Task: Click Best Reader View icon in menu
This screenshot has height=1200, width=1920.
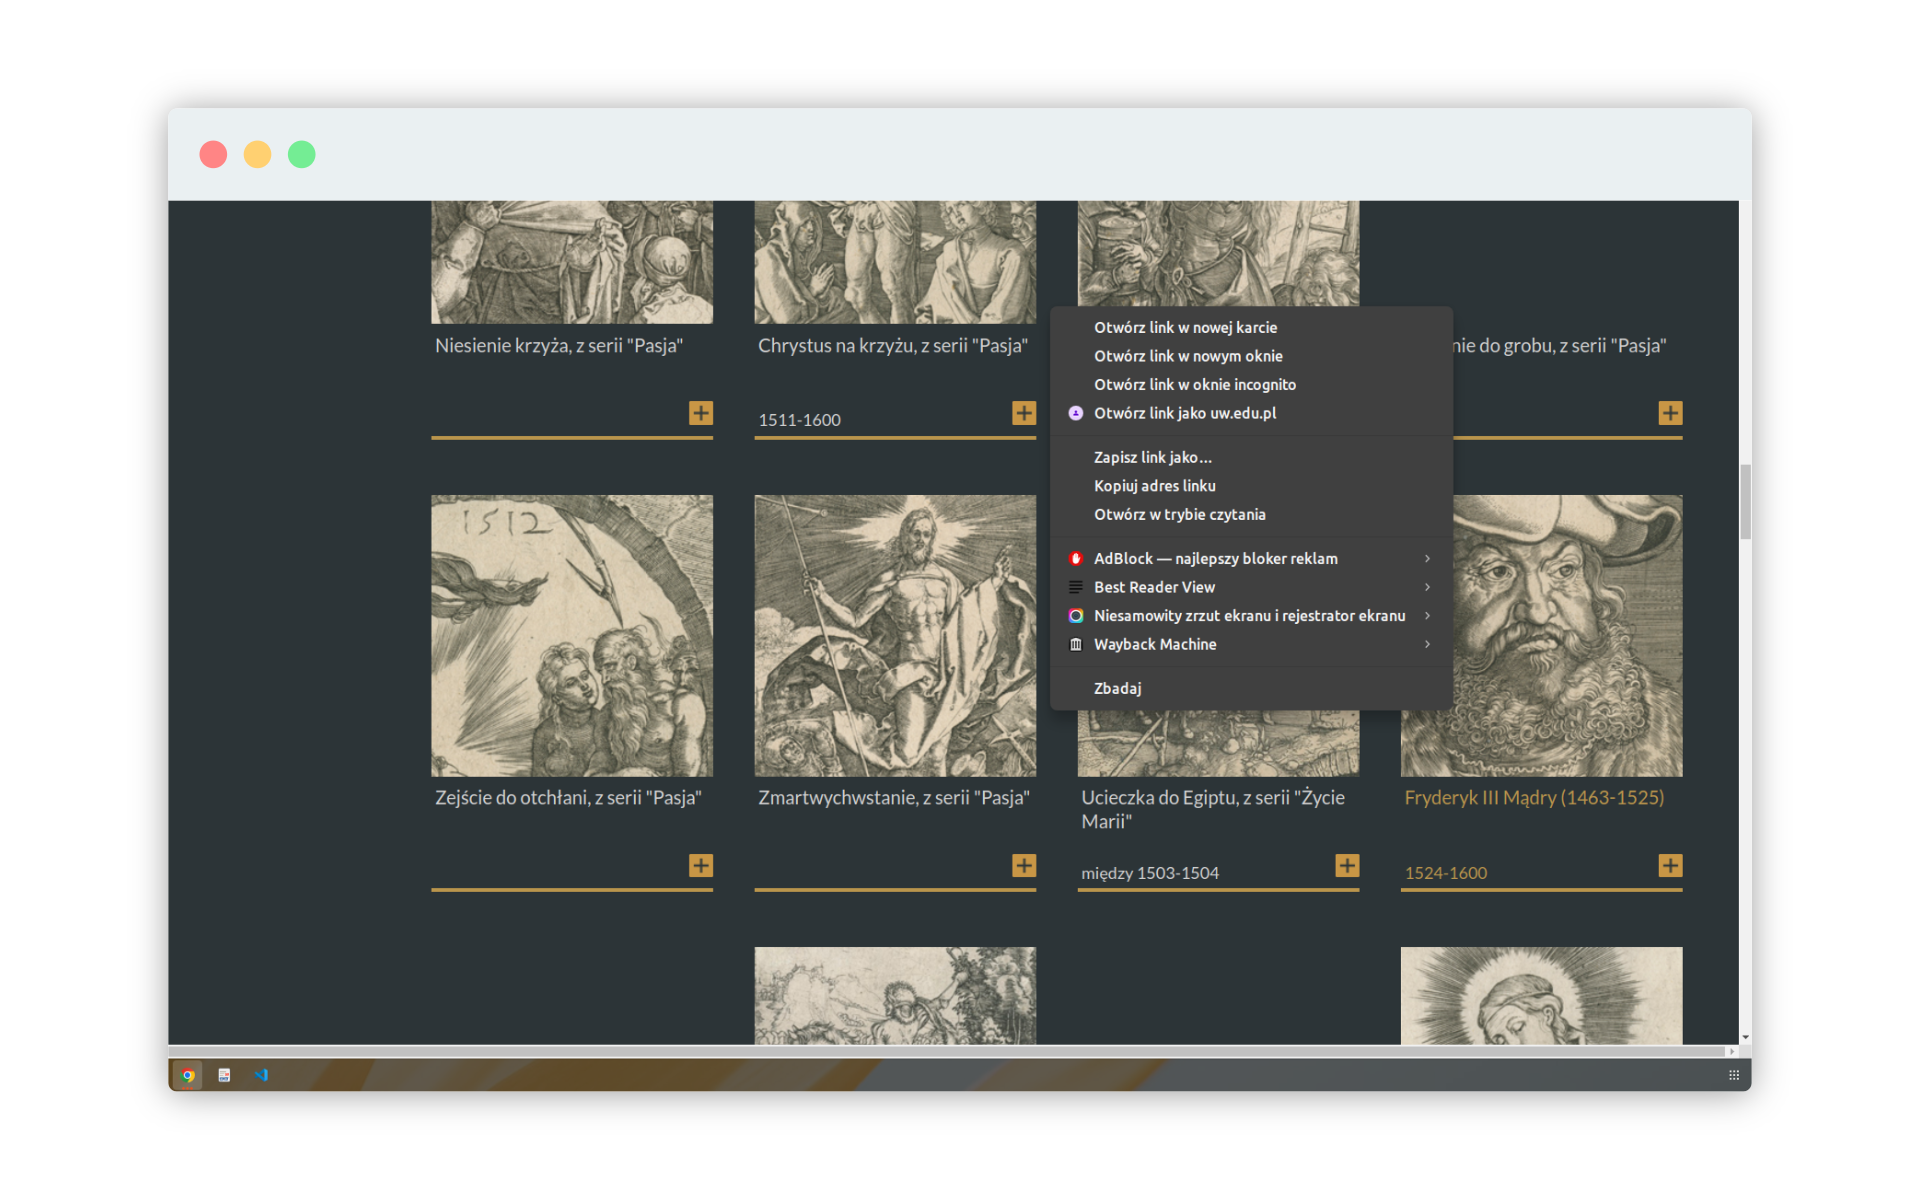Action: tap(1076, 587)
